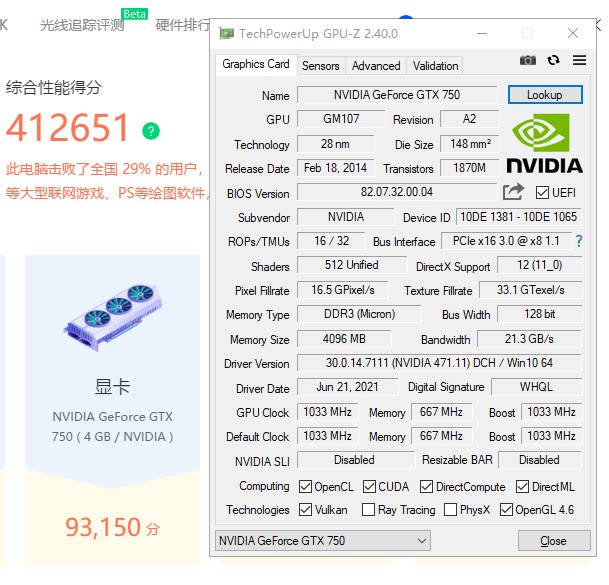Enable the Ray Tracing checkbox
Image resolution: width=609 pixels, height=585 pixels.
pos(368,510)
